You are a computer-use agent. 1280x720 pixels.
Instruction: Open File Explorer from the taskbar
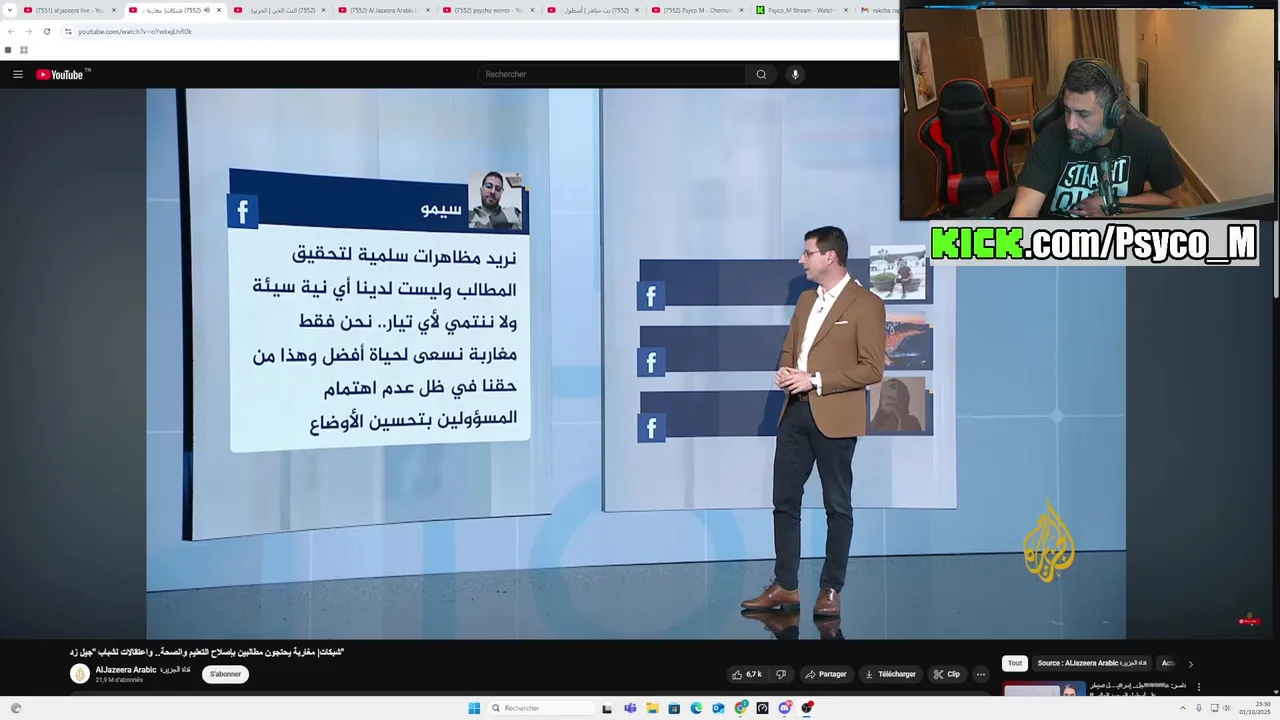(652, 708)
